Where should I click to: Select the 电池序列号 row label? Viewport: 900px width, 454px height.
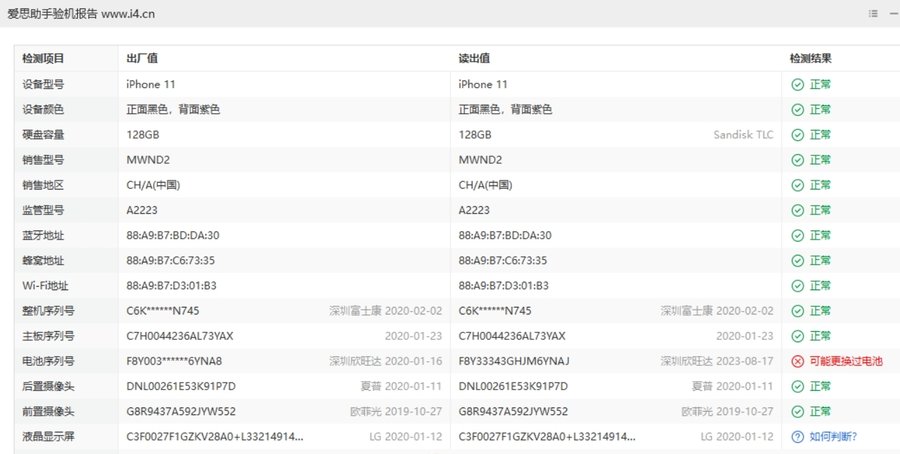point(48,361)
